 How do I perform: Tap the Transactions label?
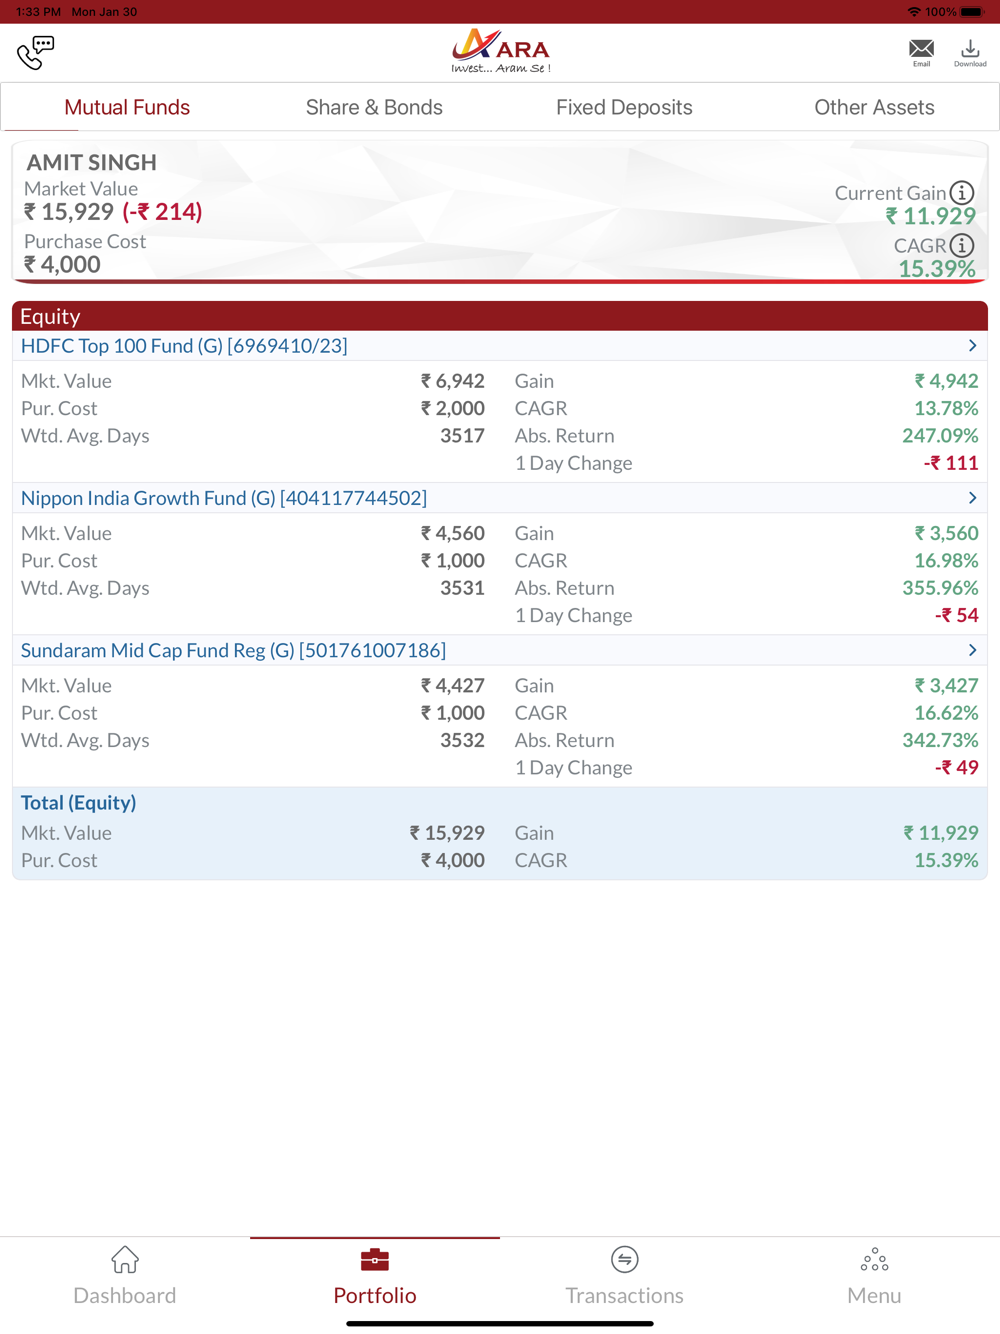tap(625, 1295)
